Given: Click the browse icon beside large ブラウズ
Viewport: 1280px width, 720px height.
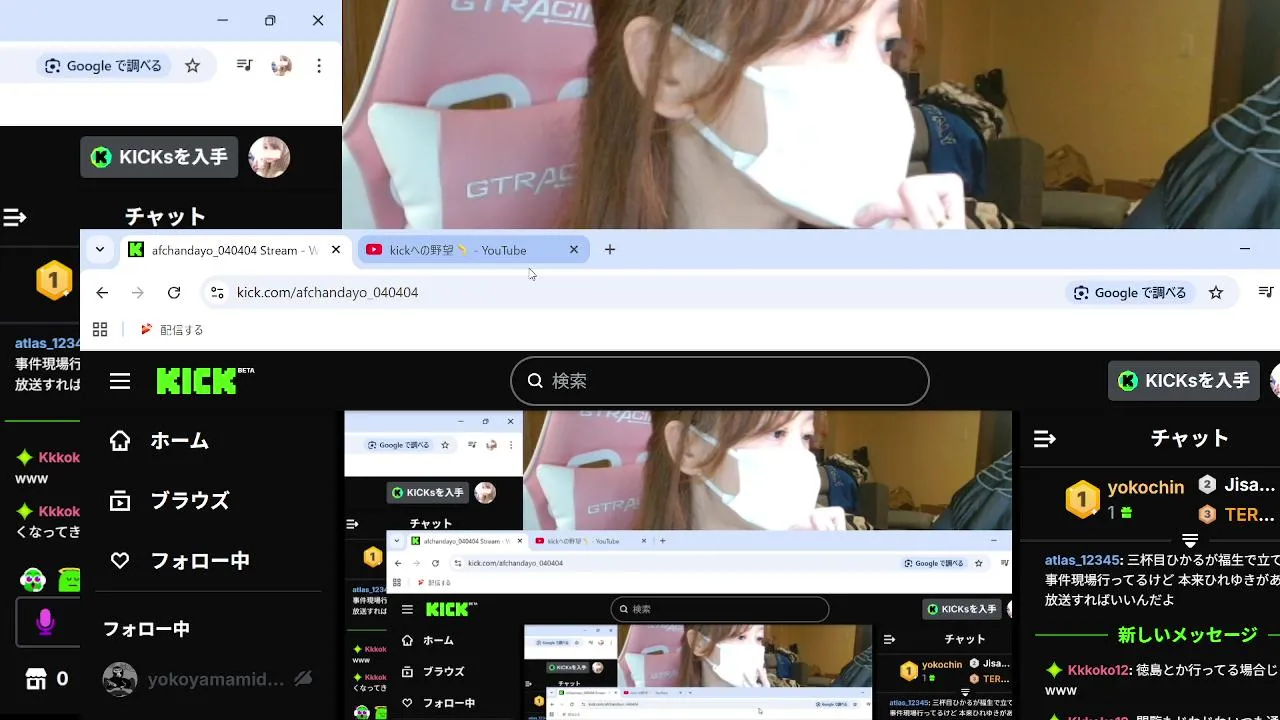Looking at the screenshot, I should pos(120,501).
